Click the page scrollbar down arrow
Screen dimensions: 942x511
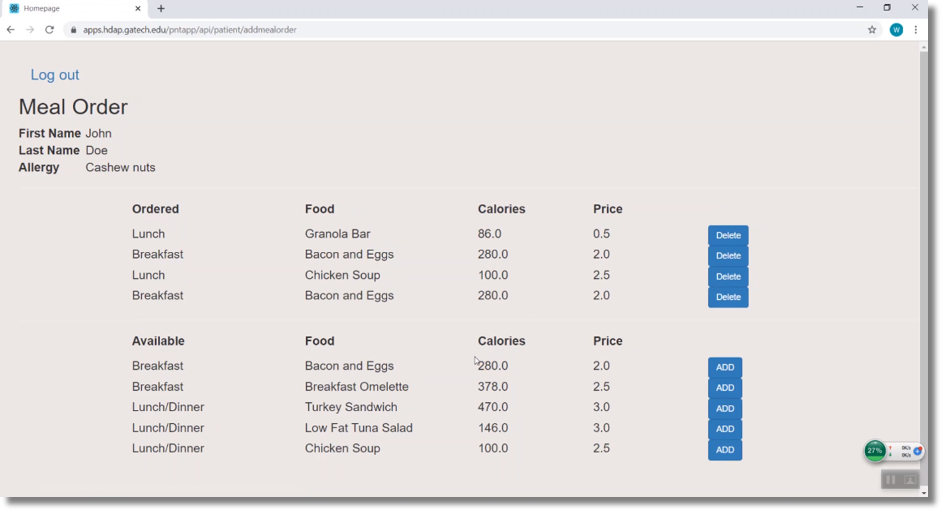923,492
